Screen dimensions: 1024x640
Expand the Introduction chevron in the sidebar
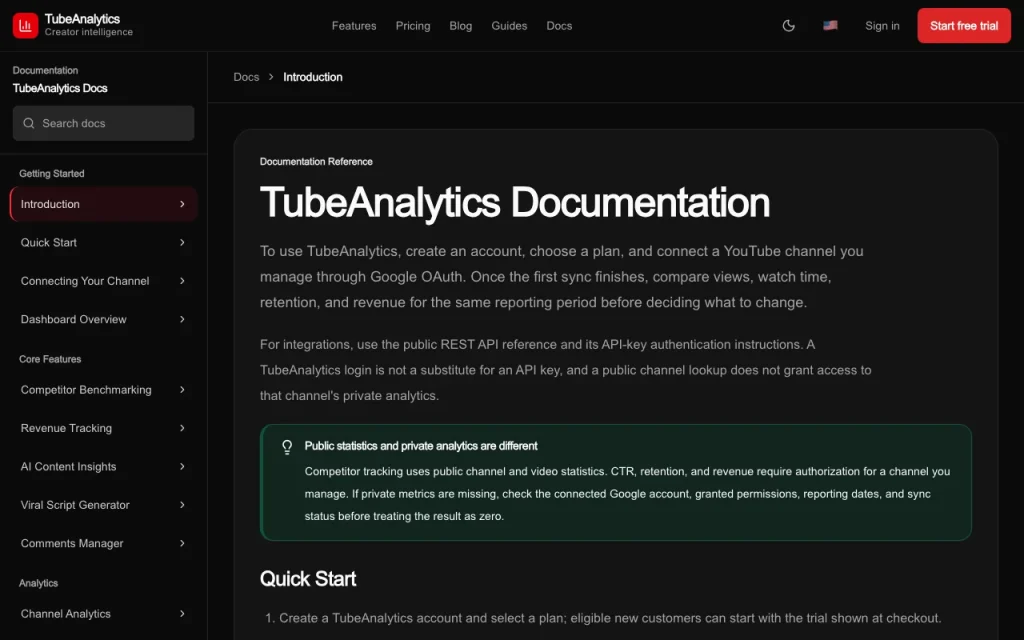pos(182,204)
